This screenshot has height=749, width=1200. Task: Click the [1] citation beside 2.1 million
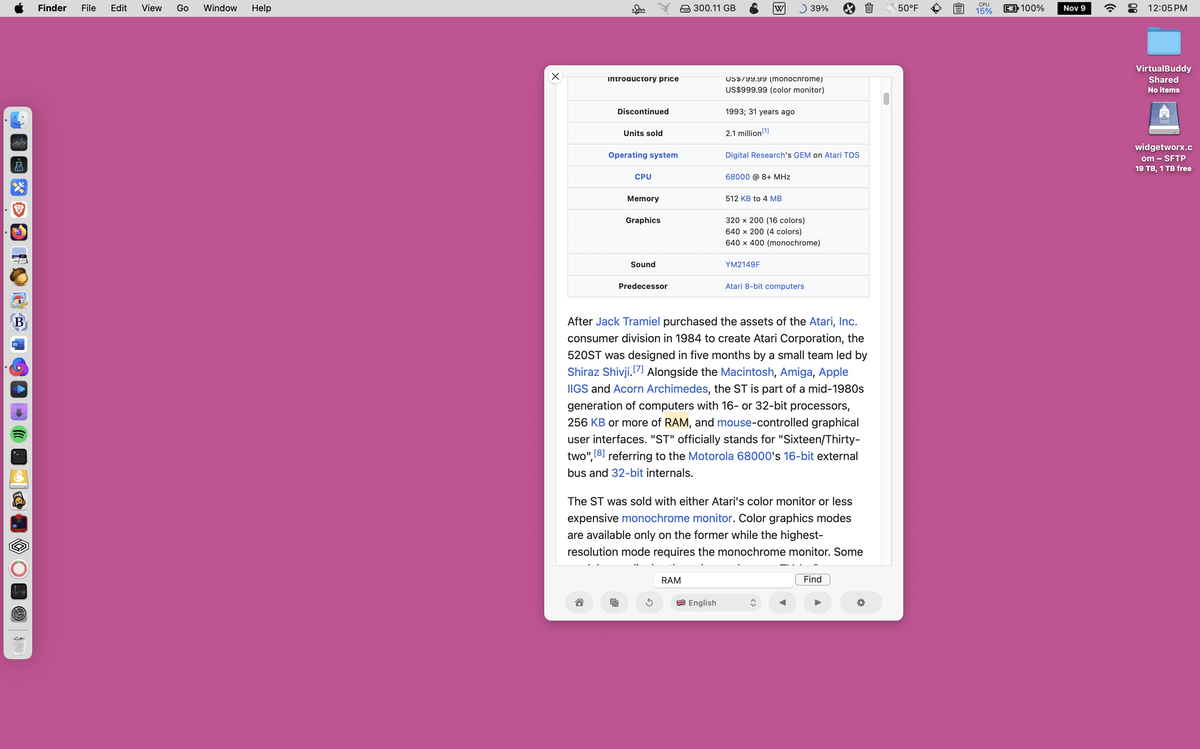[x=765, y=131]
